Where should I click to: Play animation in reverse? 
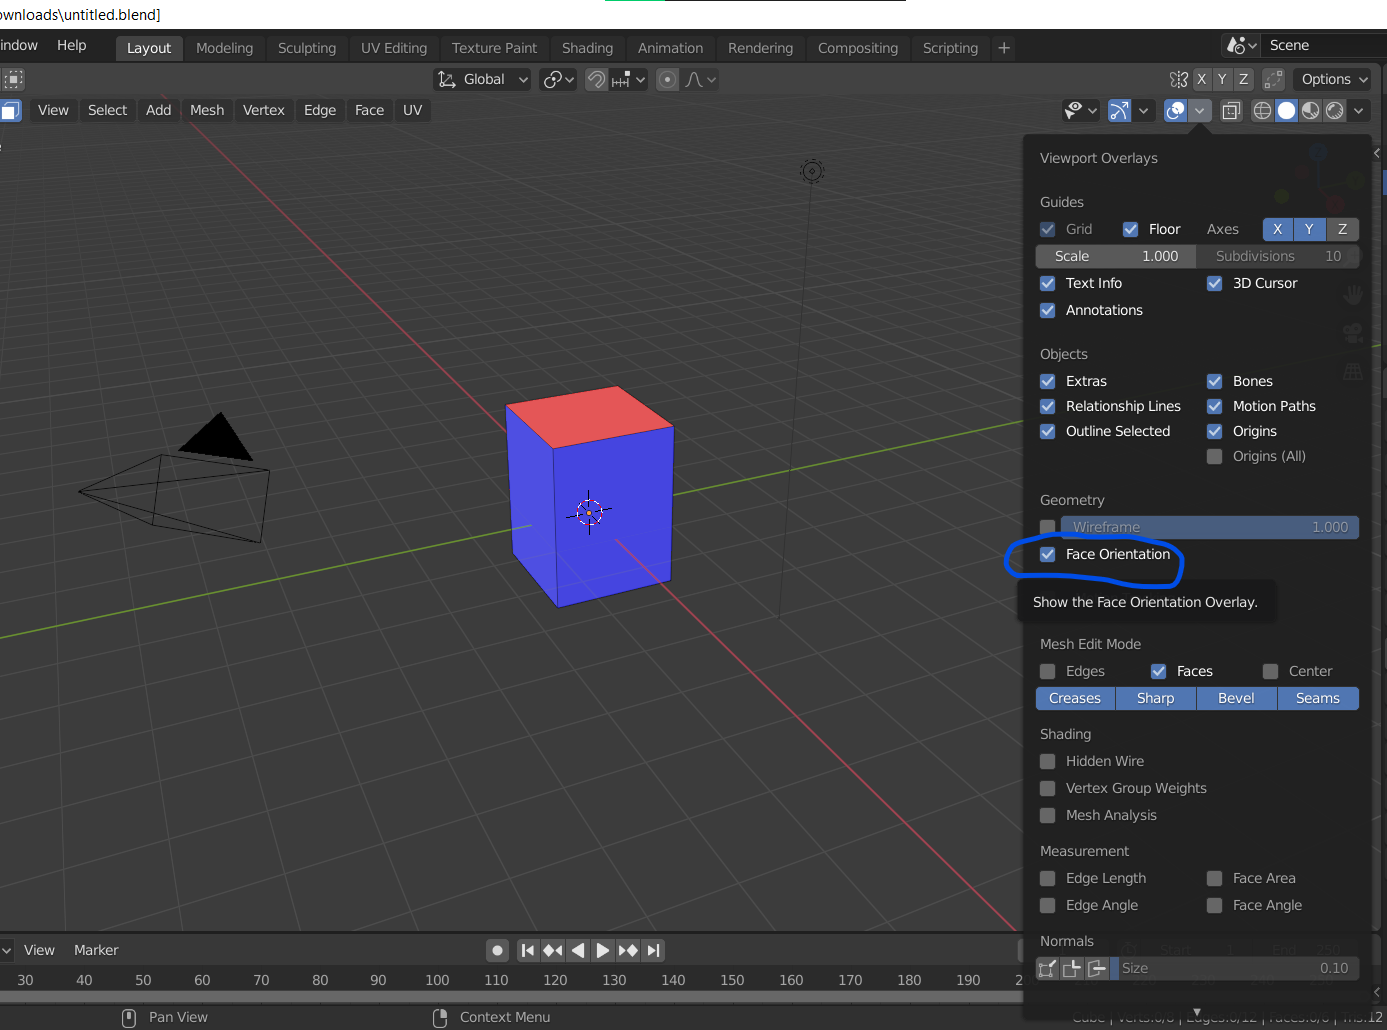click(578, 950)
